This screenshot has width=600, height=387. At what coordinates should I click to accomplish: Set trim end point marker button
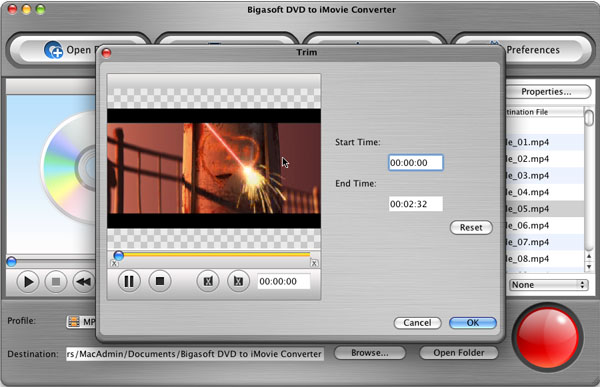pyautogui.click(x=238, y=281)
